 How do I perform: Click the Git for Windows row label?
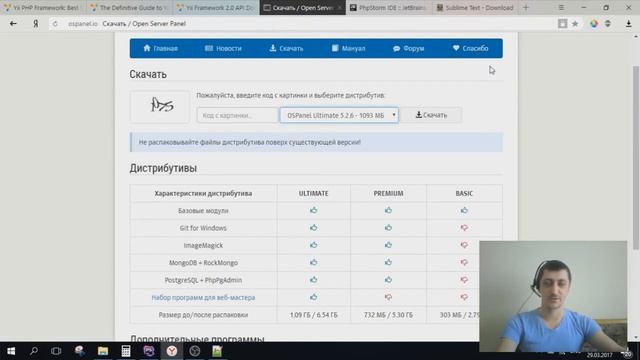[203, 228]
